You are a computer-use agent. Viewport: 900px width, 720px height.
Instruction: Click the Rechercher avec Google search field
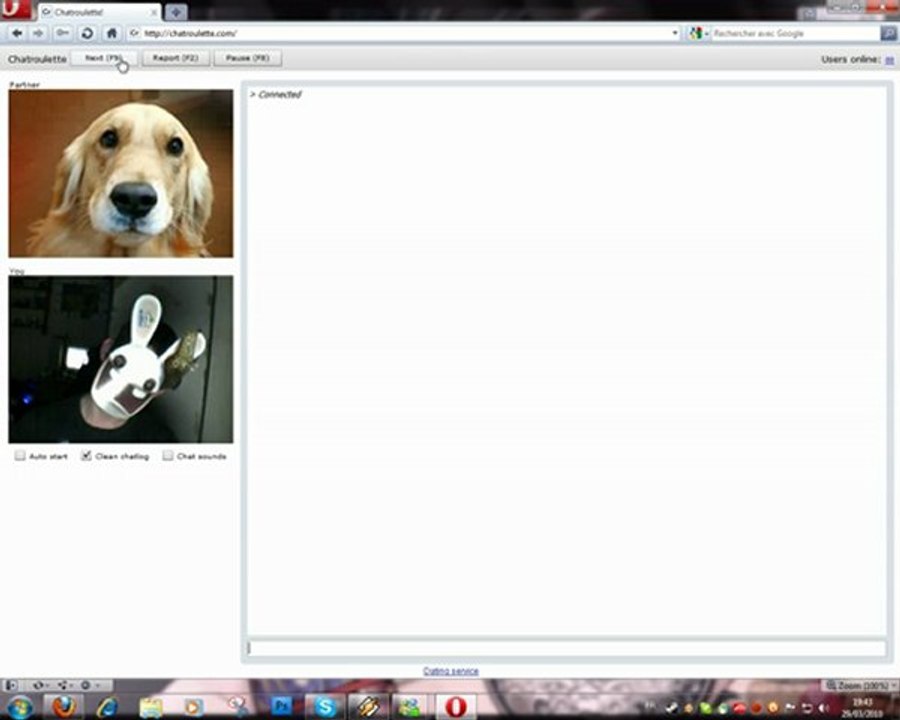coord(795,33)
